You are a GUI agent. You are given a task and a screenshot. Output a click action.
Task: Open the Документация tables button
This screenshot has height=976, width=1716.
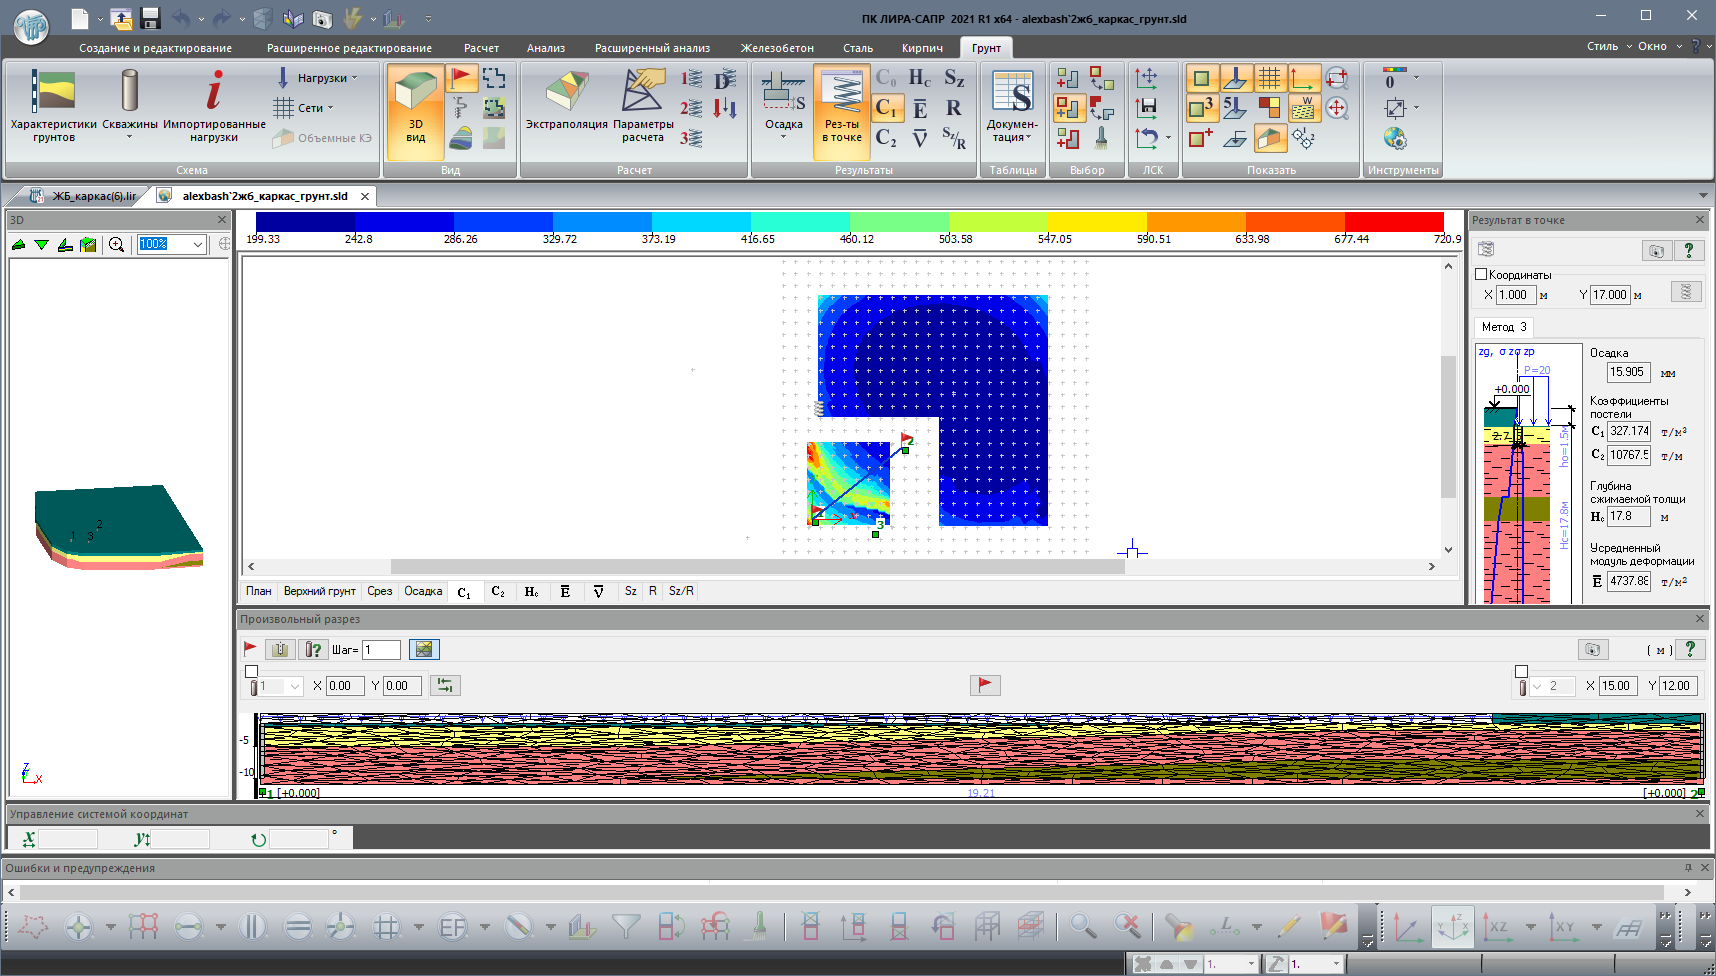[1012, 107]
